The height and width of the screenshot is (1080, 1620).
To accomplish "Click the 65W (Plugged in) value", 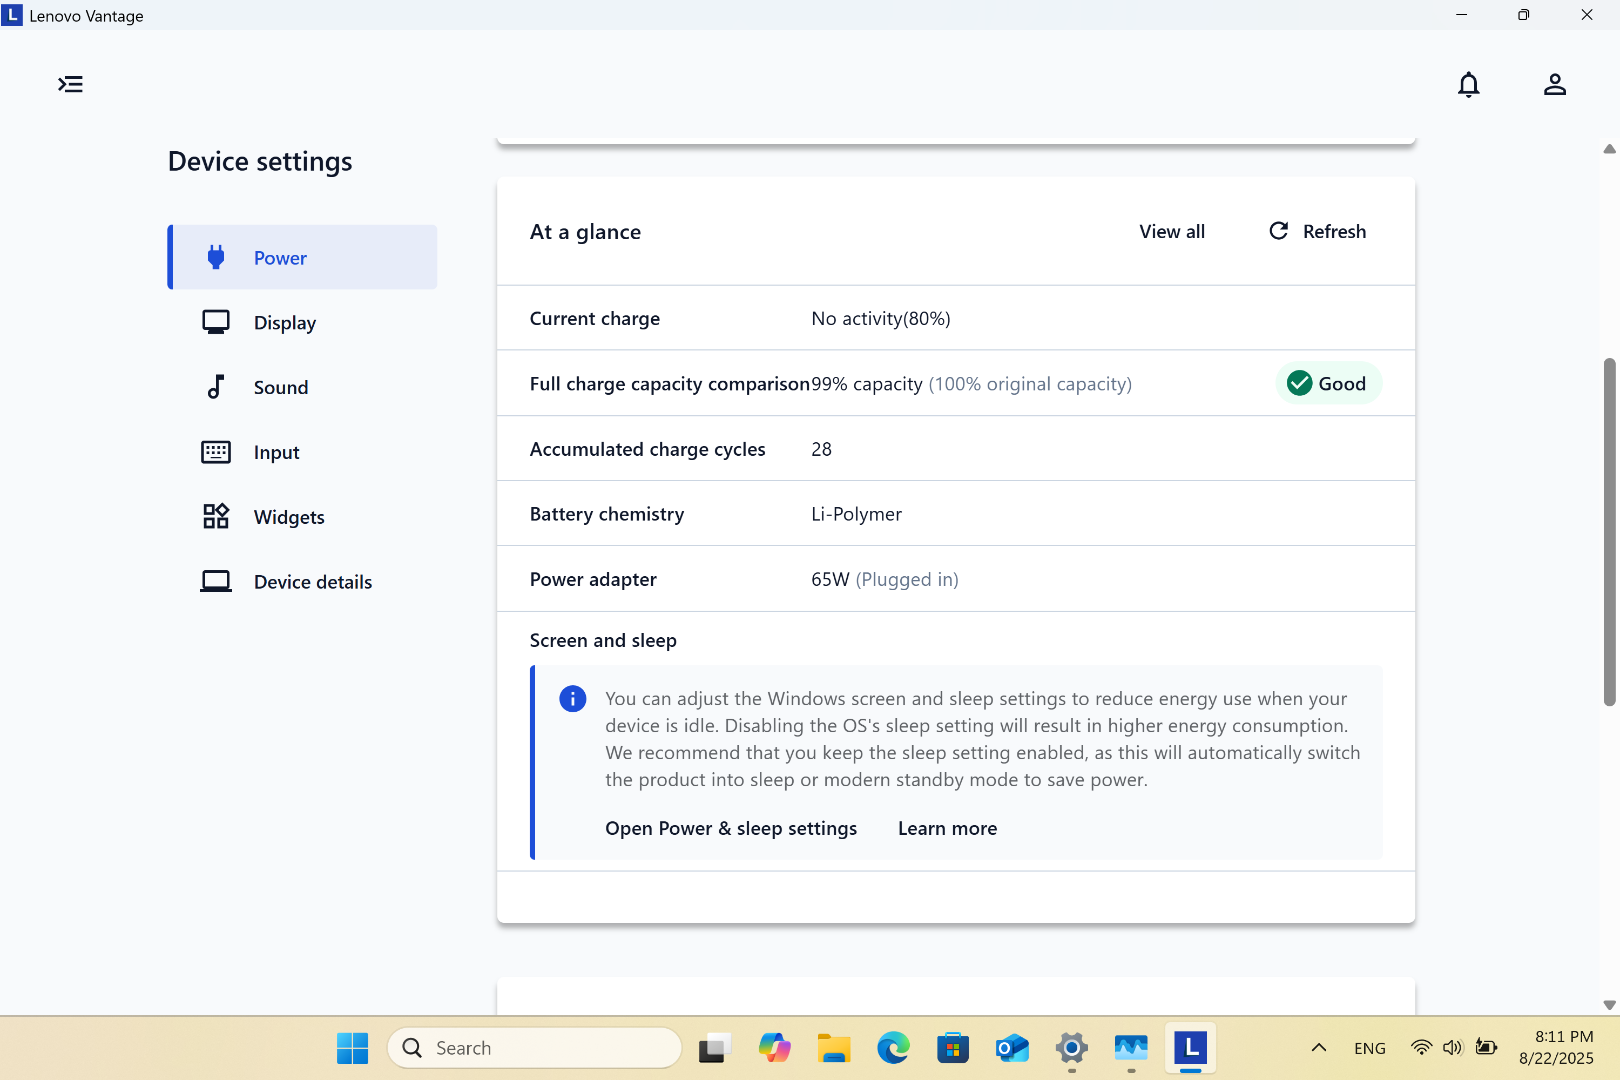I will pos(885,579).
